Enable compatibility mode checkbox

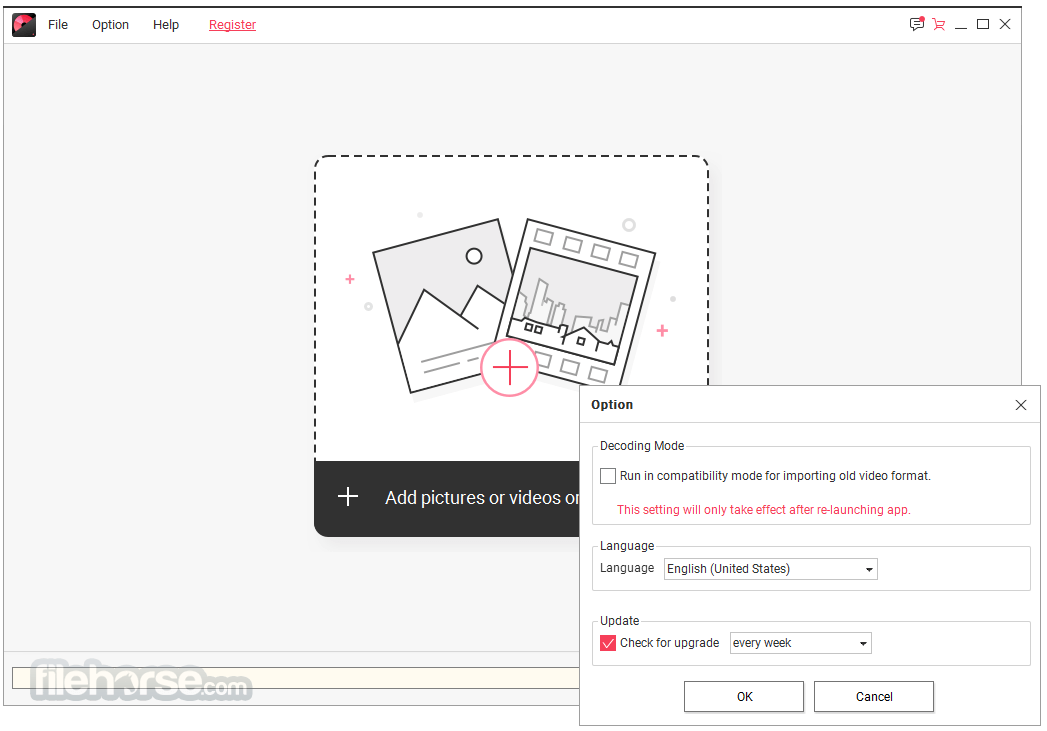(608, 476)
